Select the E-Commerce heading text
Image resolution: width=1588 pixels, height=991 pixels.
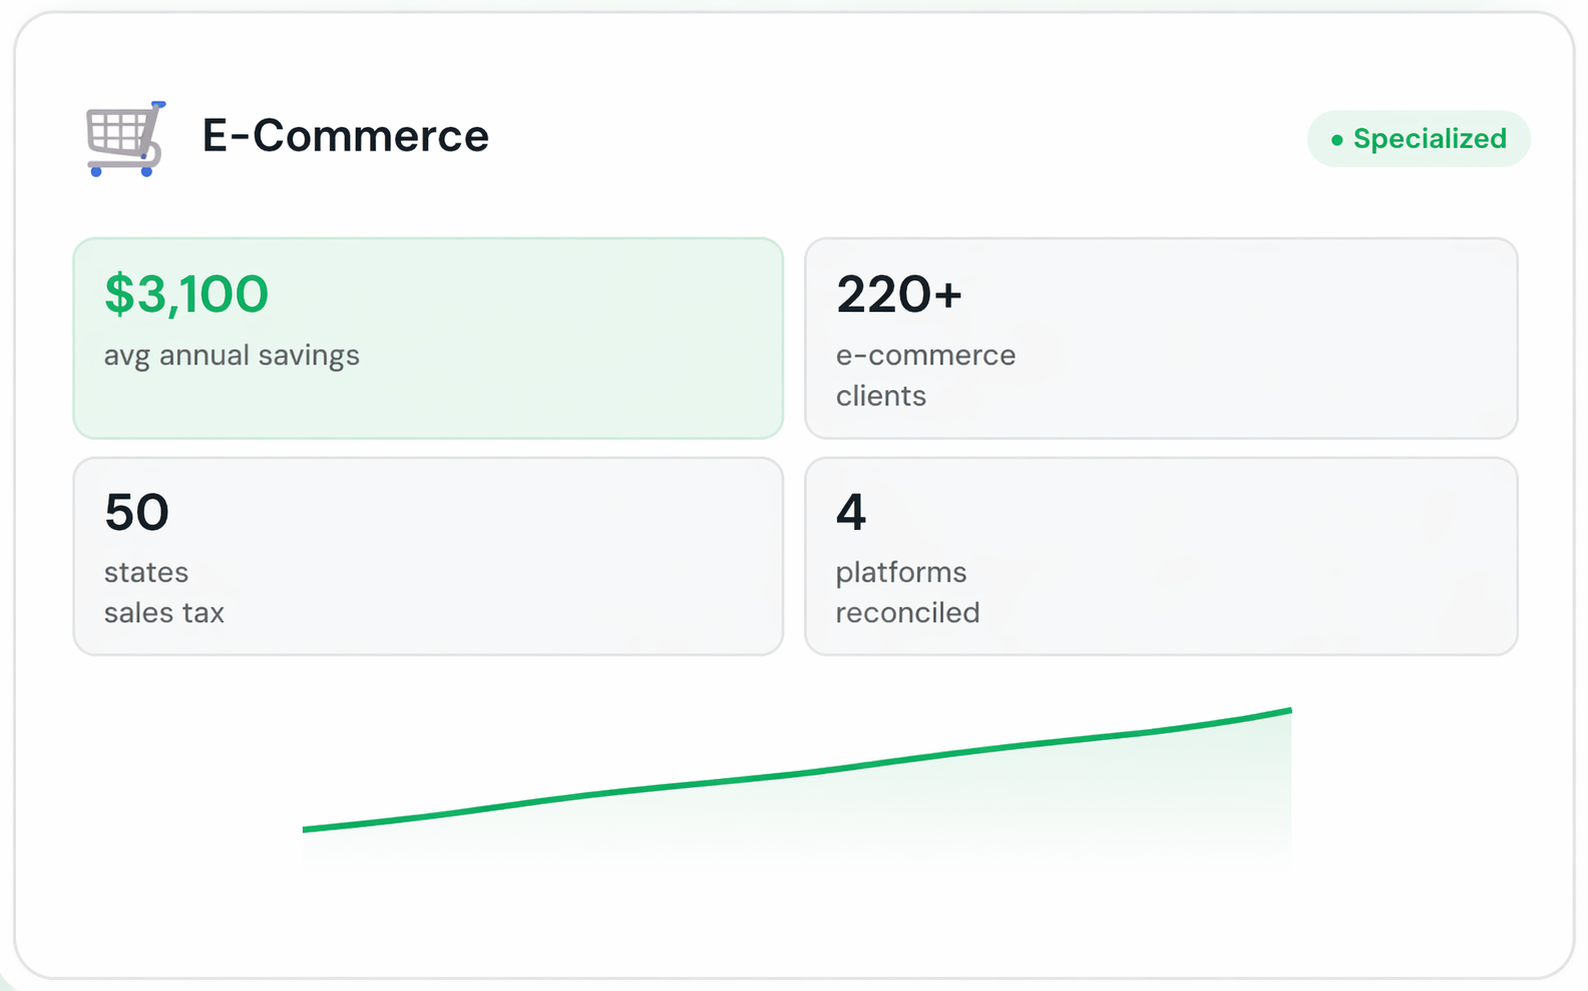pyautogui.click(x=345, y=136)
